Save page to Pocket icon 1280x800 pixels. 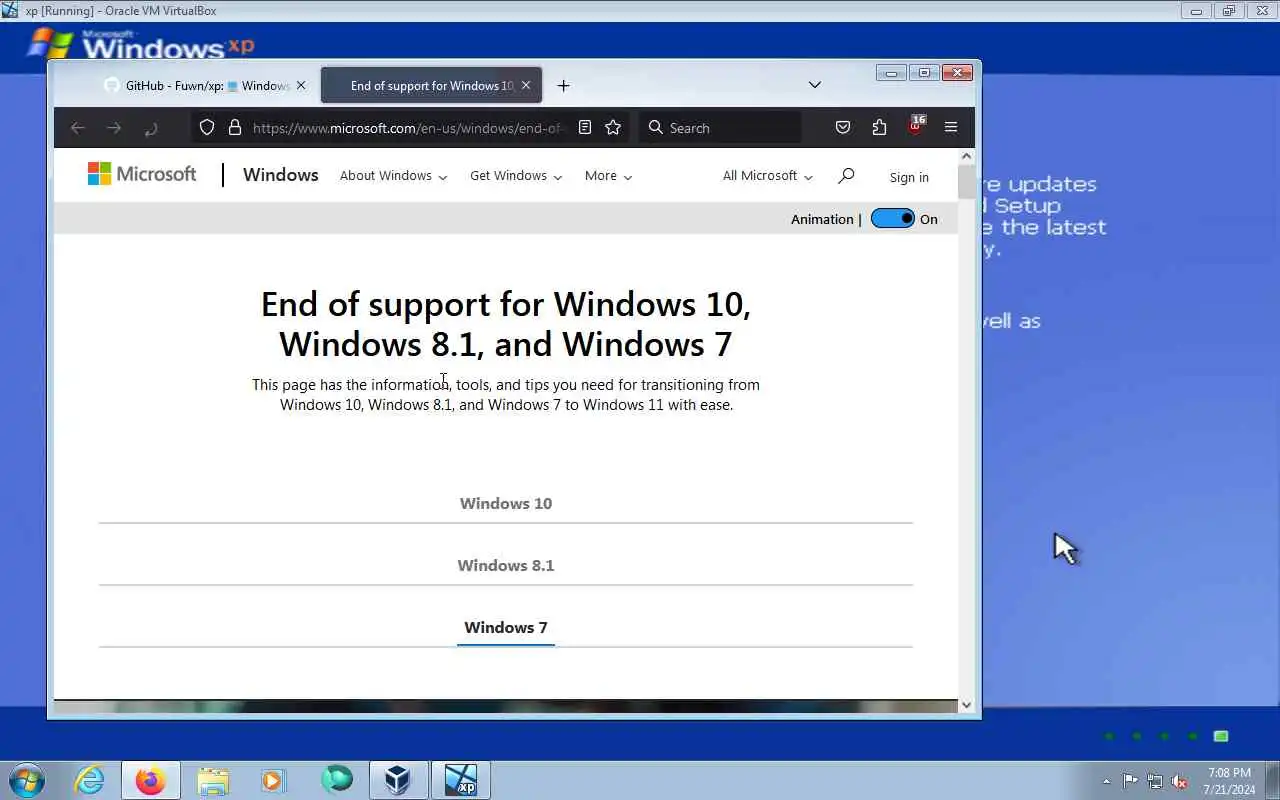843,127
